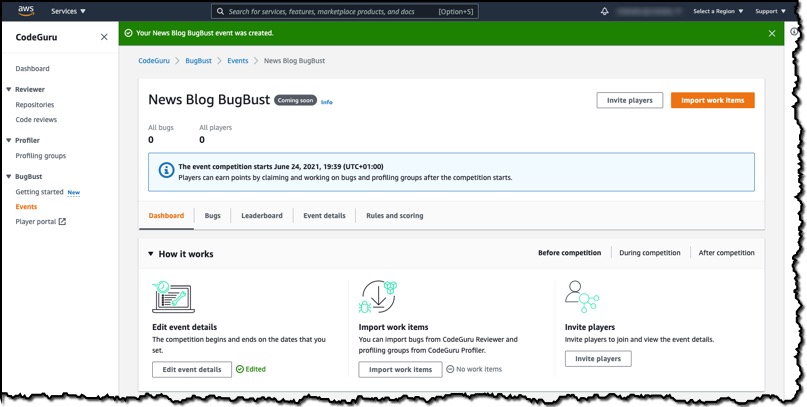807x407 pixels.
Task: Click the News Blog BugBust page title
Action: click(209, 100)
